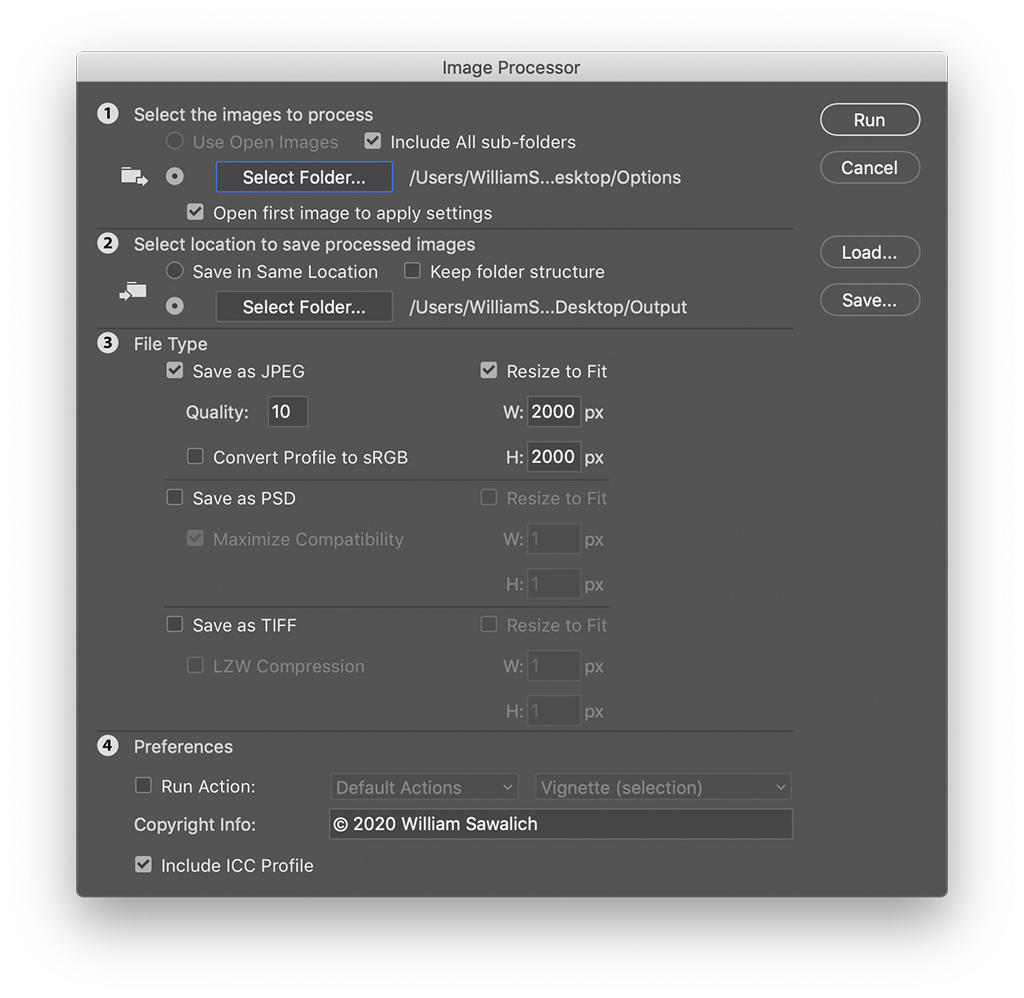Click the Load... settings button
Image resolution: width=1024 pixels, height=998 pixels.
coord(869,253)
